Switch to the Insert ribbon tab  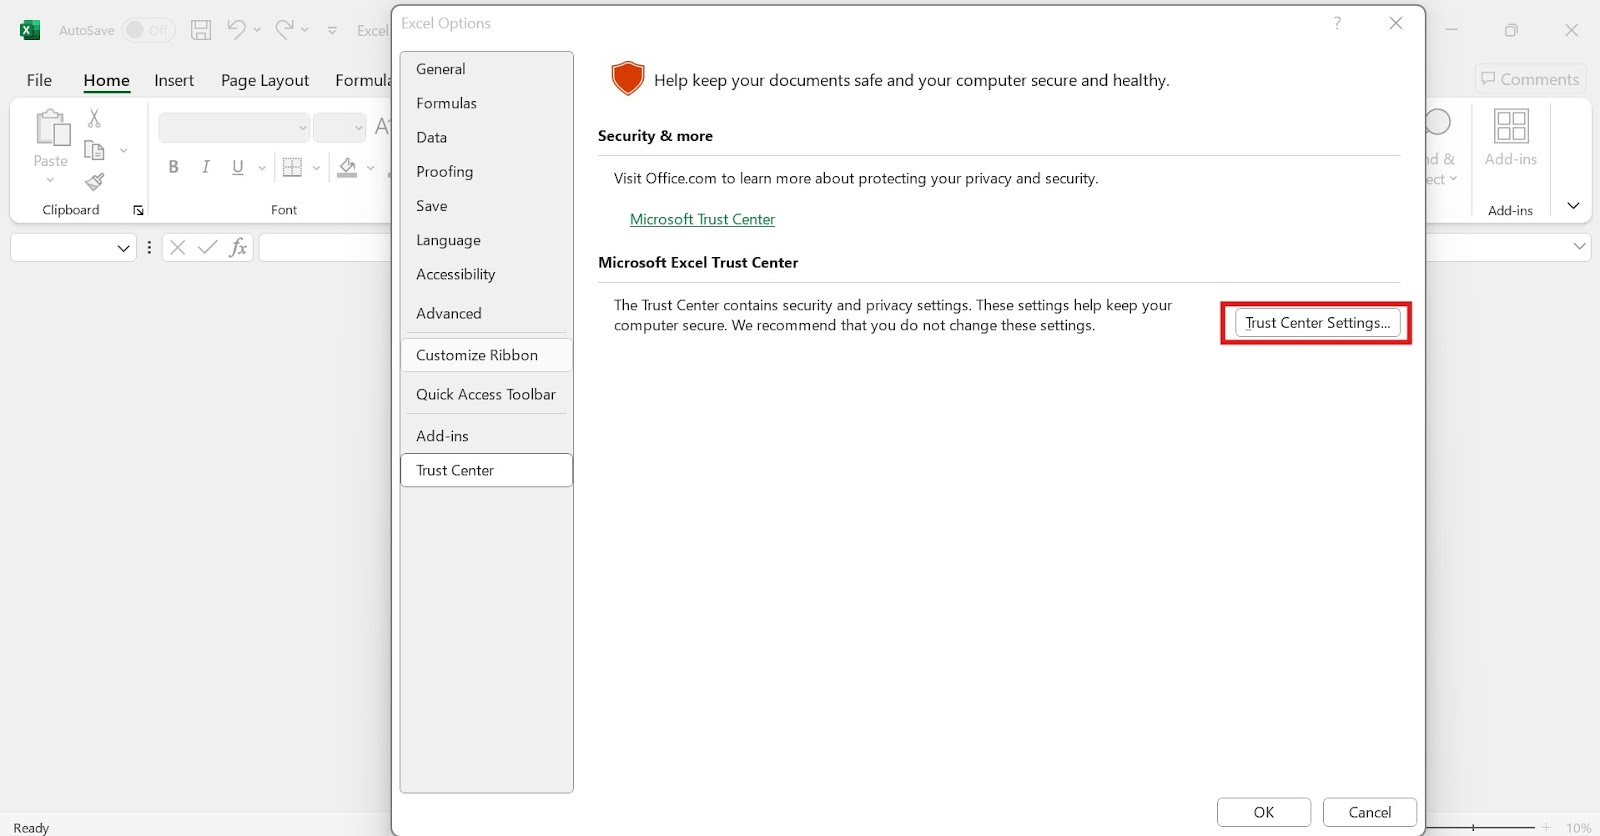(174, 80)
